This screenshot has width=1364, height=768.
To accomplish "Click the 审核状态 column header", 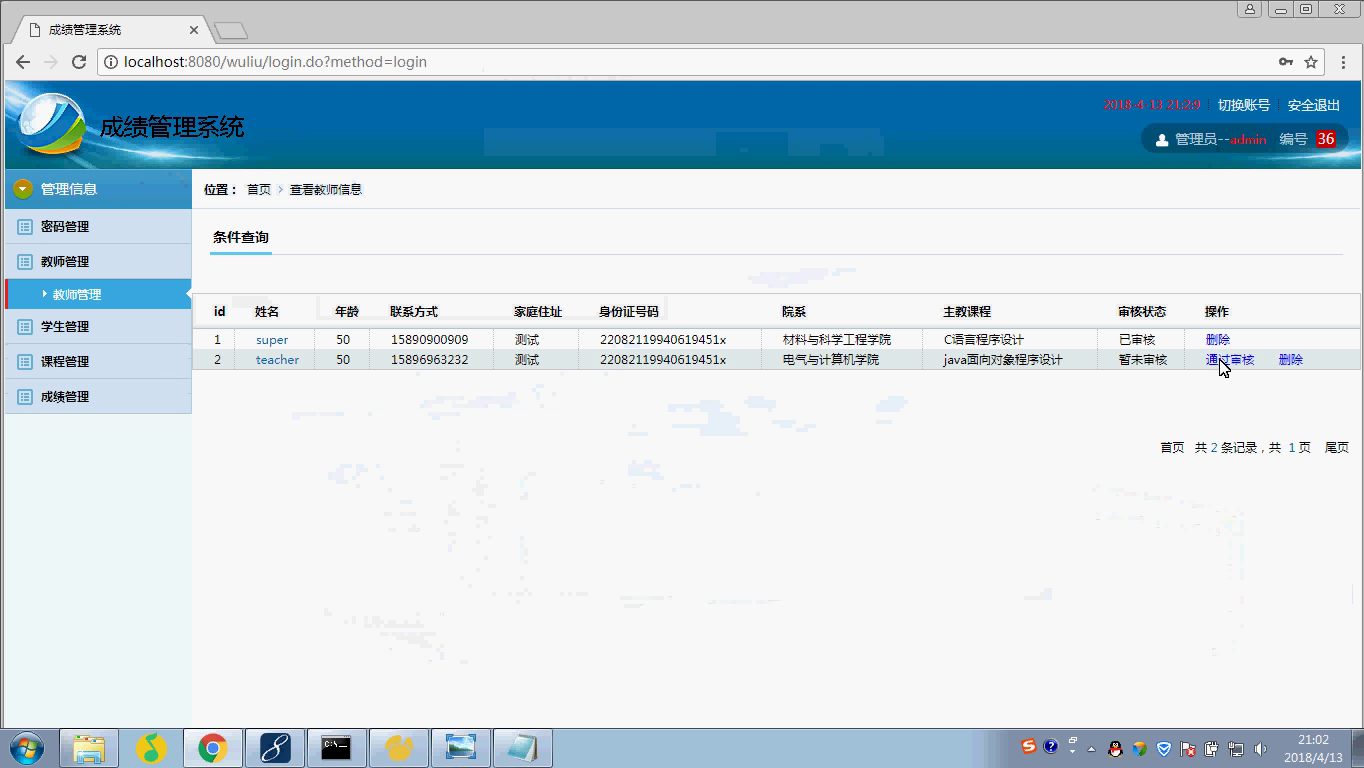I will pyautogui.click(x=1142, y=312).
